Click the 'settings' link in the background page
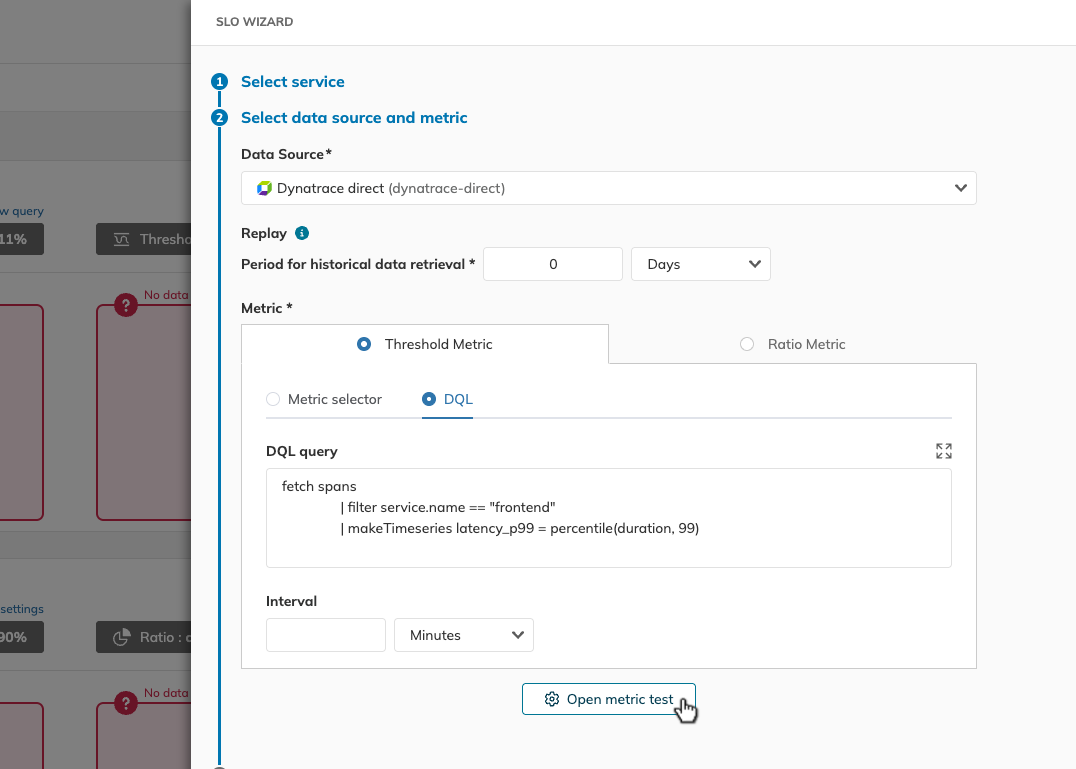Screen dimensions: 1076x769 [x=22, y=609]
